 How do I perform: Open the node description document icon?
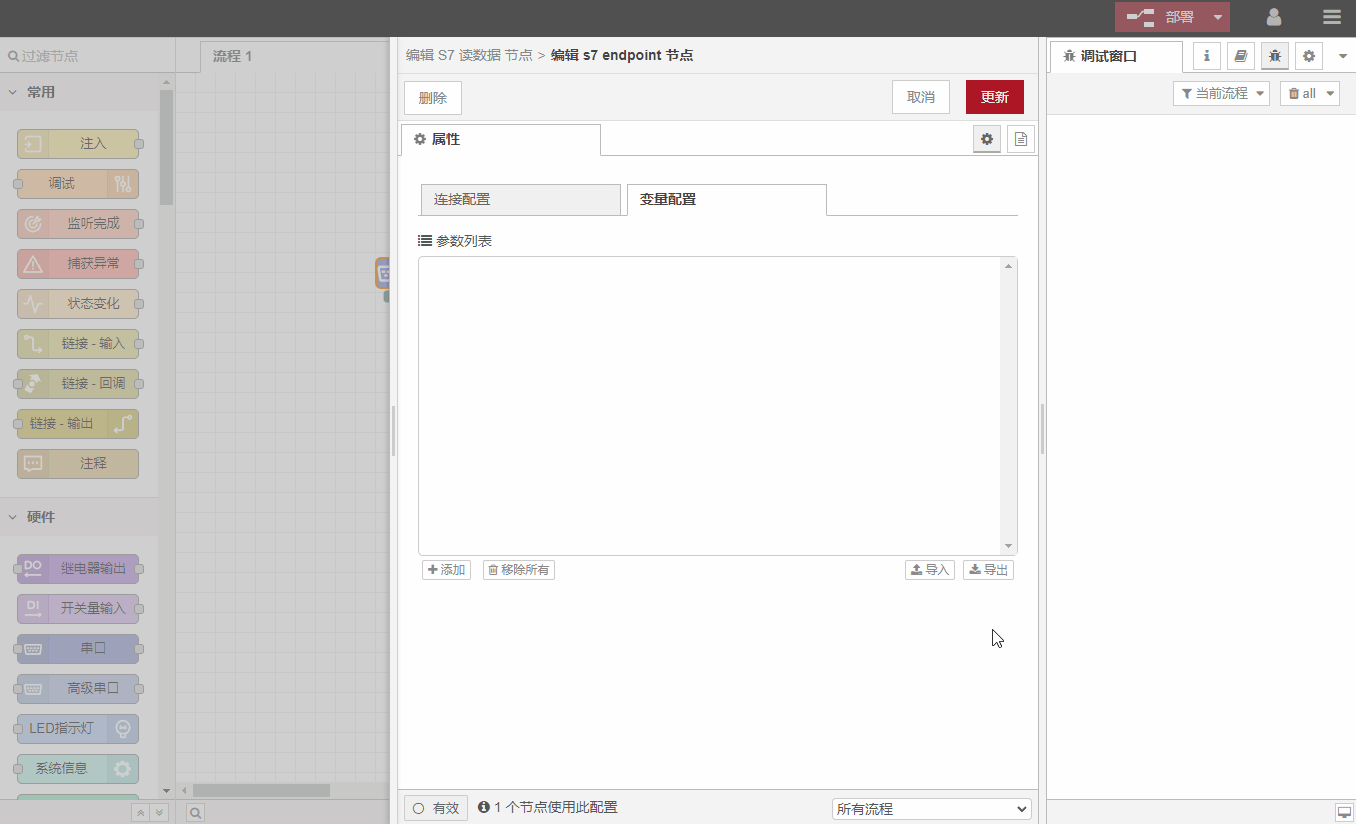[1020, 140]
